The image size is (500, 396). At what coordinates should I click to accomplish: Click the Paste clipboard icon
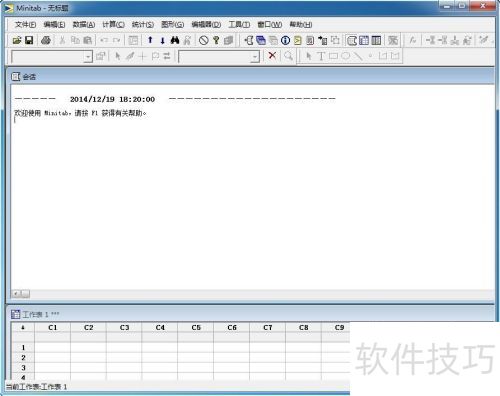pos(87,40)
